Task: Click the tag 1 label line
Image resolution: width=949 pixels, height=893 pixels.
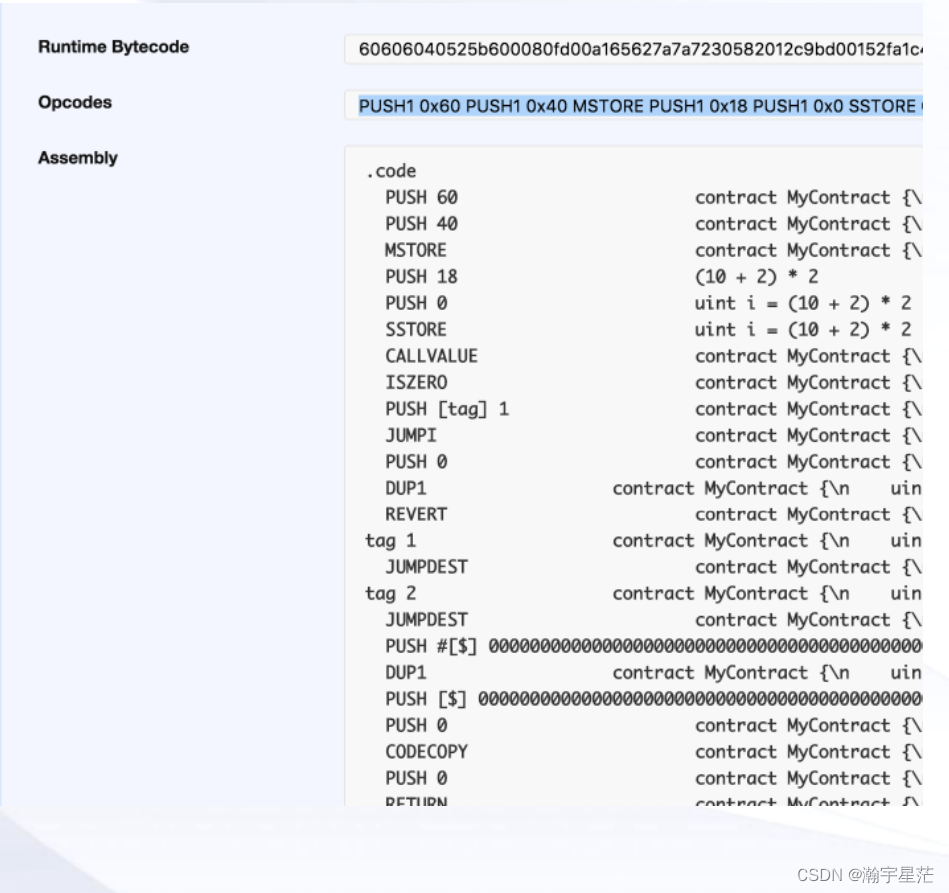Action: (390, 541)
